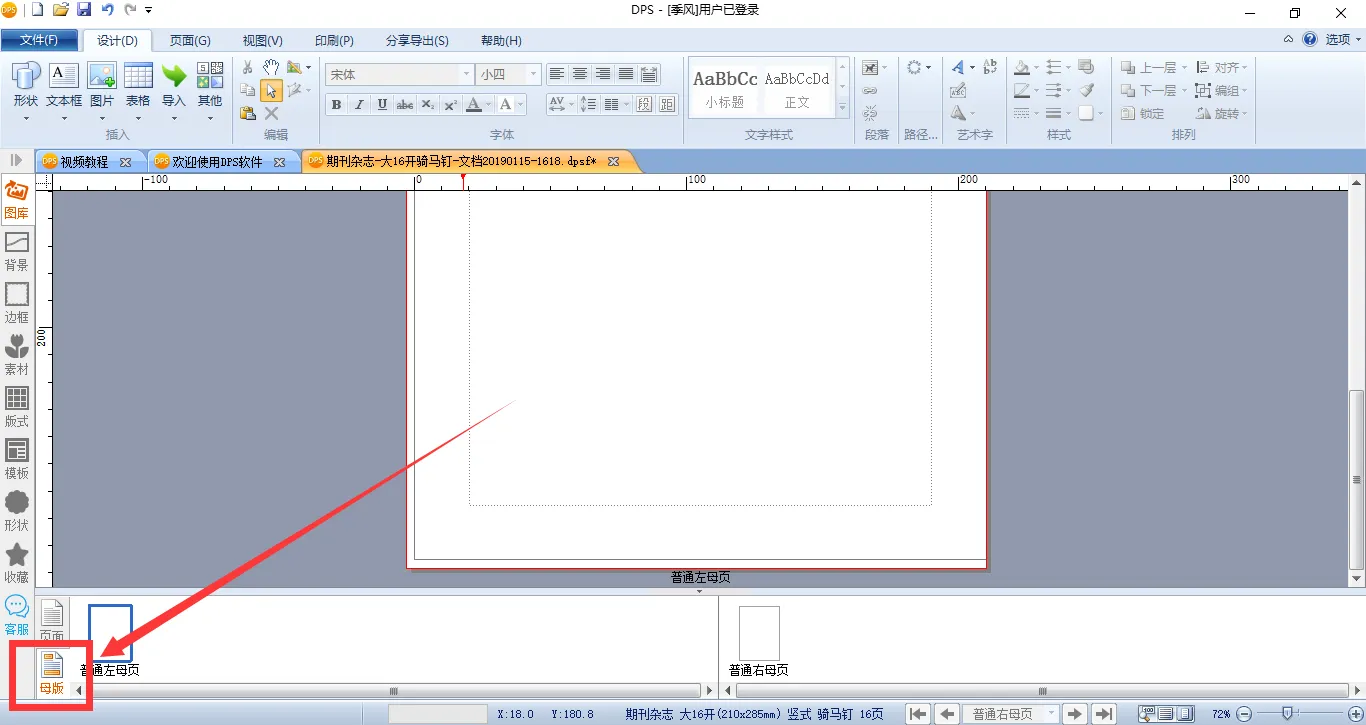
Task: Open the 边框 border sidebar panel
Action: [x=17, y=304]
